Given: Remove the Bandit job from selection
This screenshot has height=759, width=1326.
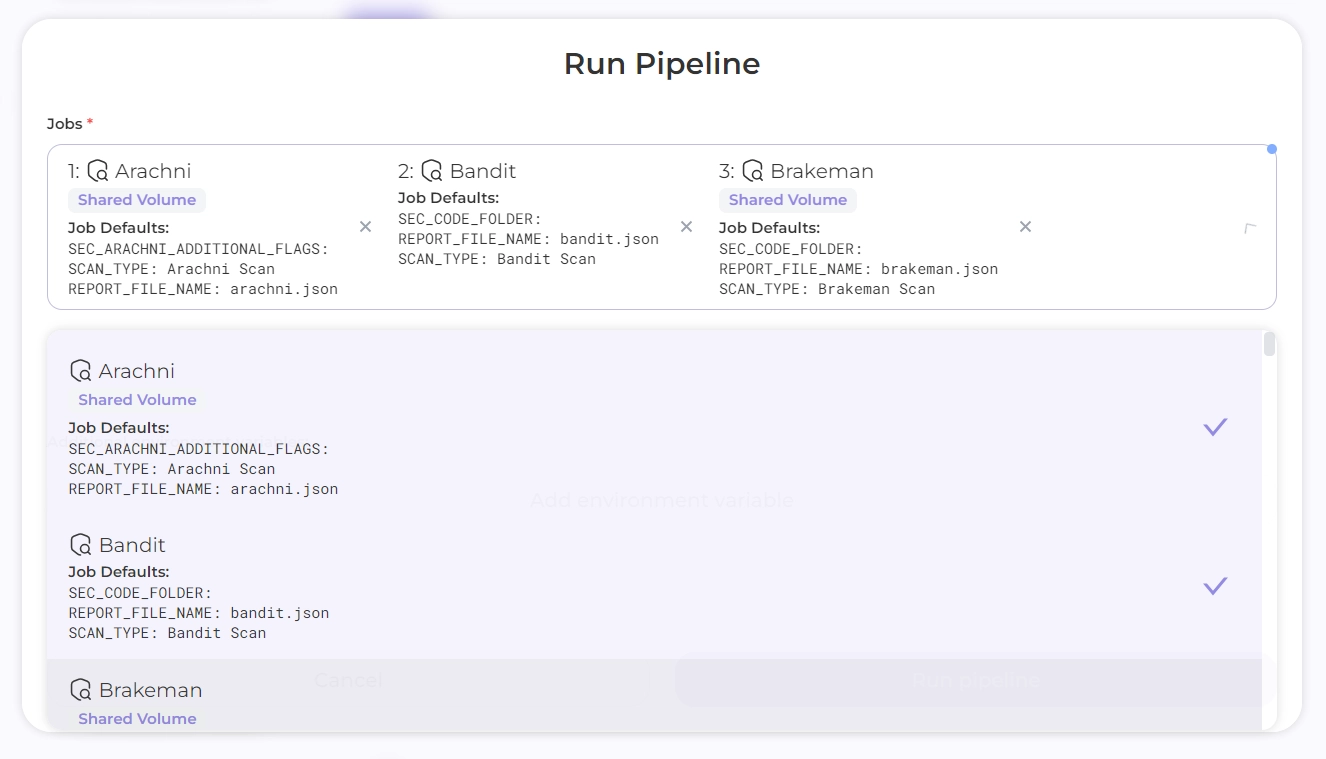Looking at the screenshot, I should 686,227.
